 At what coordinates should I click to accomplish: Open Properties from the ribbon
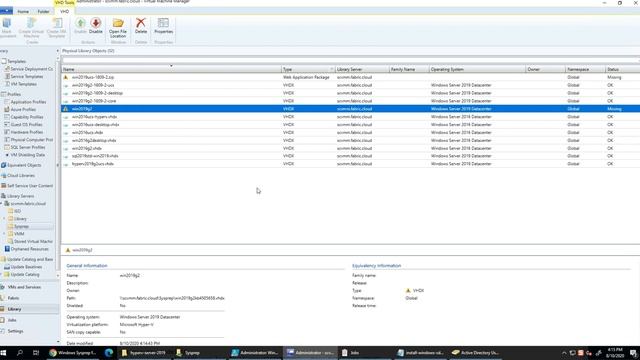(163, 25)
